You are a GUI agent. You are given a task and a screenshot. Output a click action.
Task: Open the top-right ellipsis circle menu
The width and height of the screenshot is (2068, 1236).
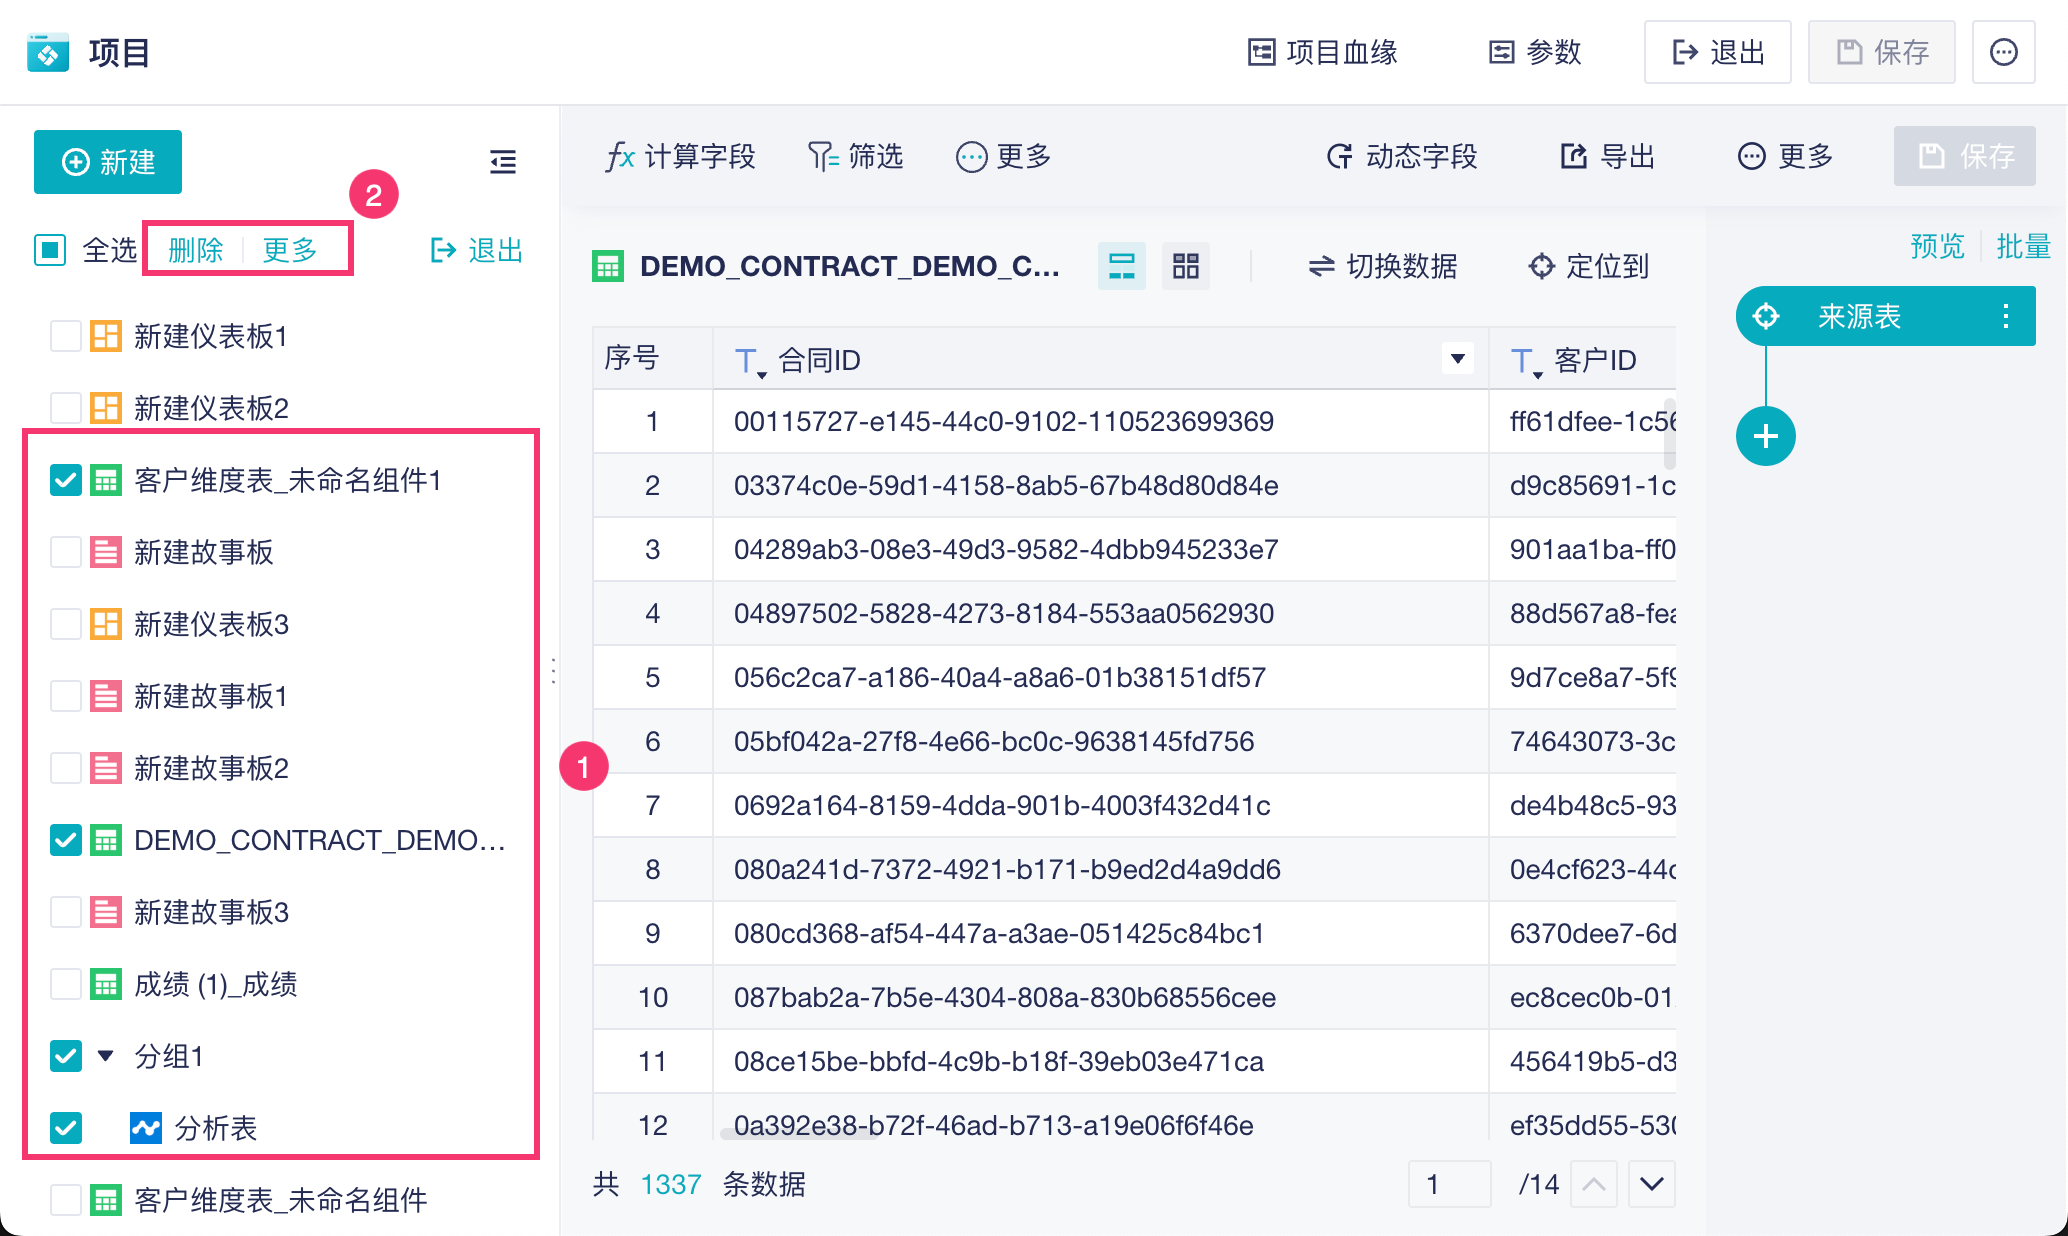(x=2003, y=52)
